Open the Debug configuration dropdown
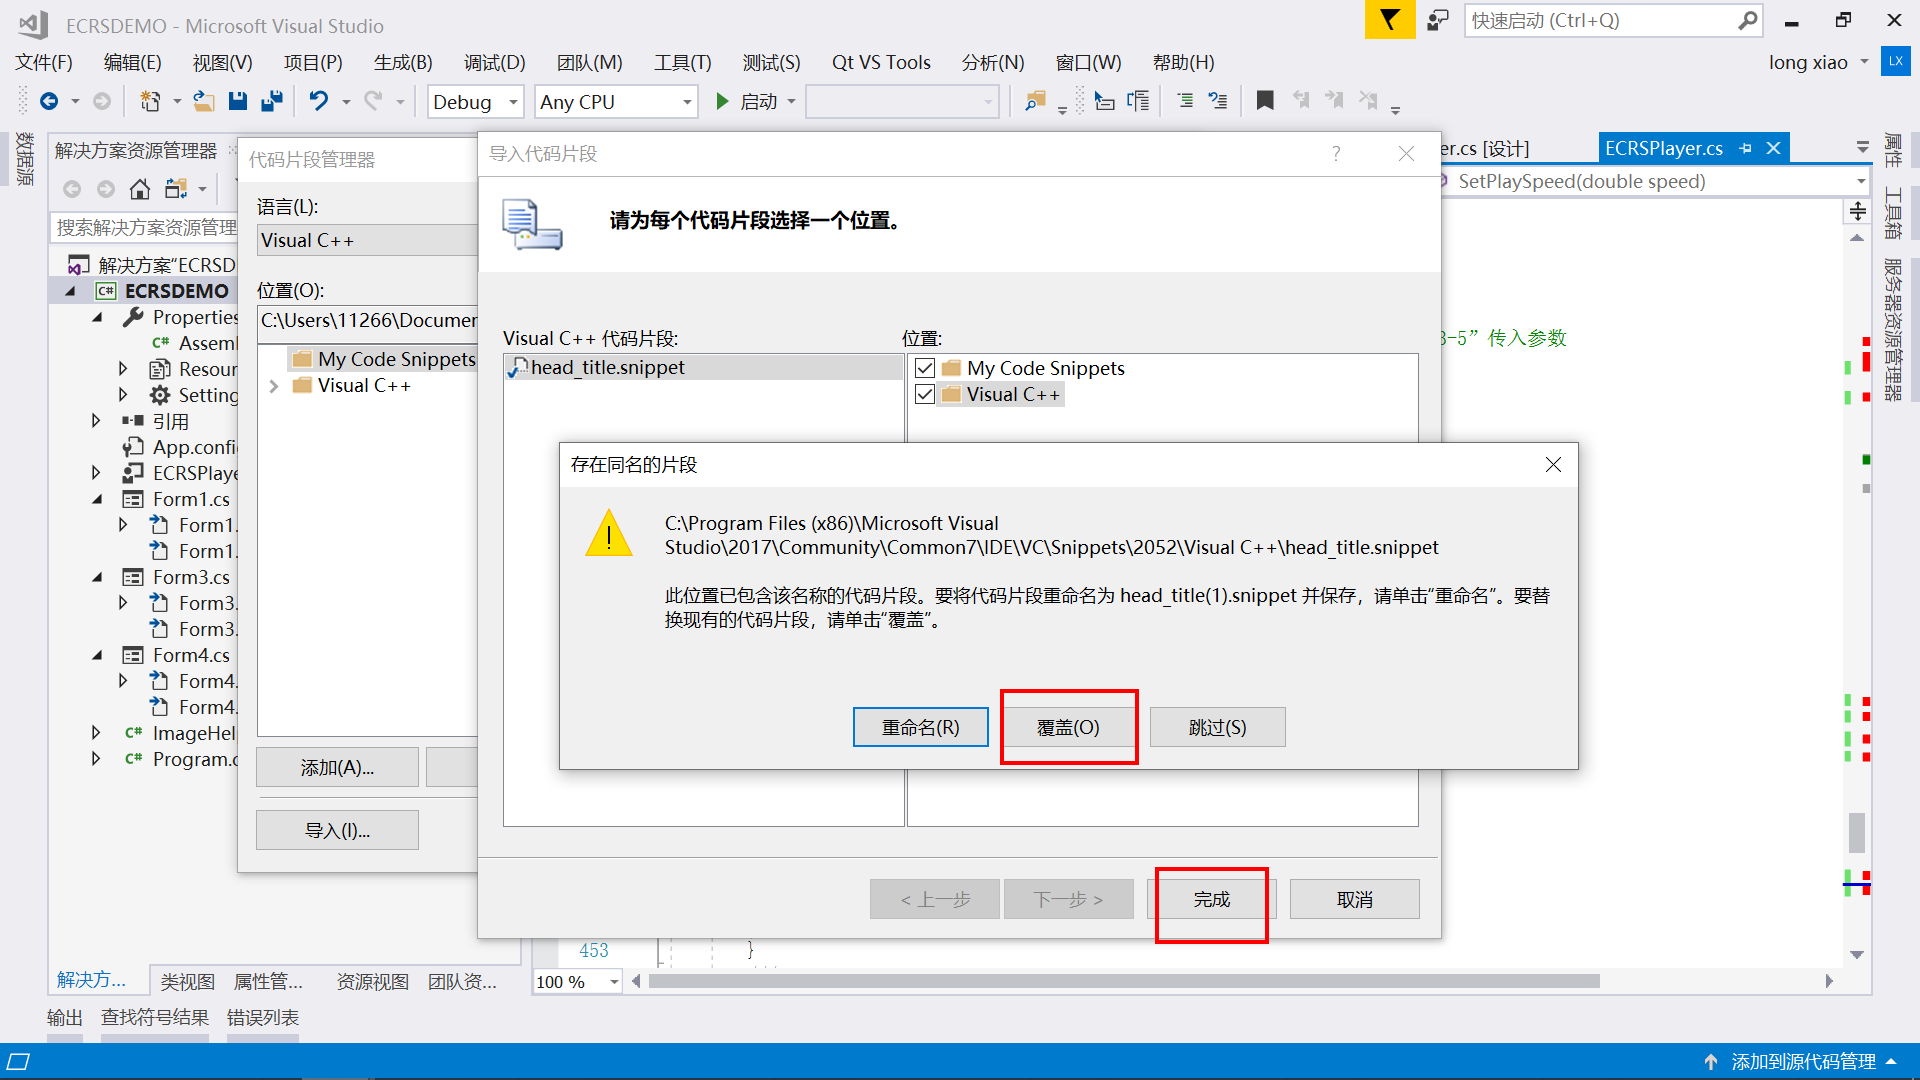The height and width of the screenshot is (1080, 1920). [513, 102]
